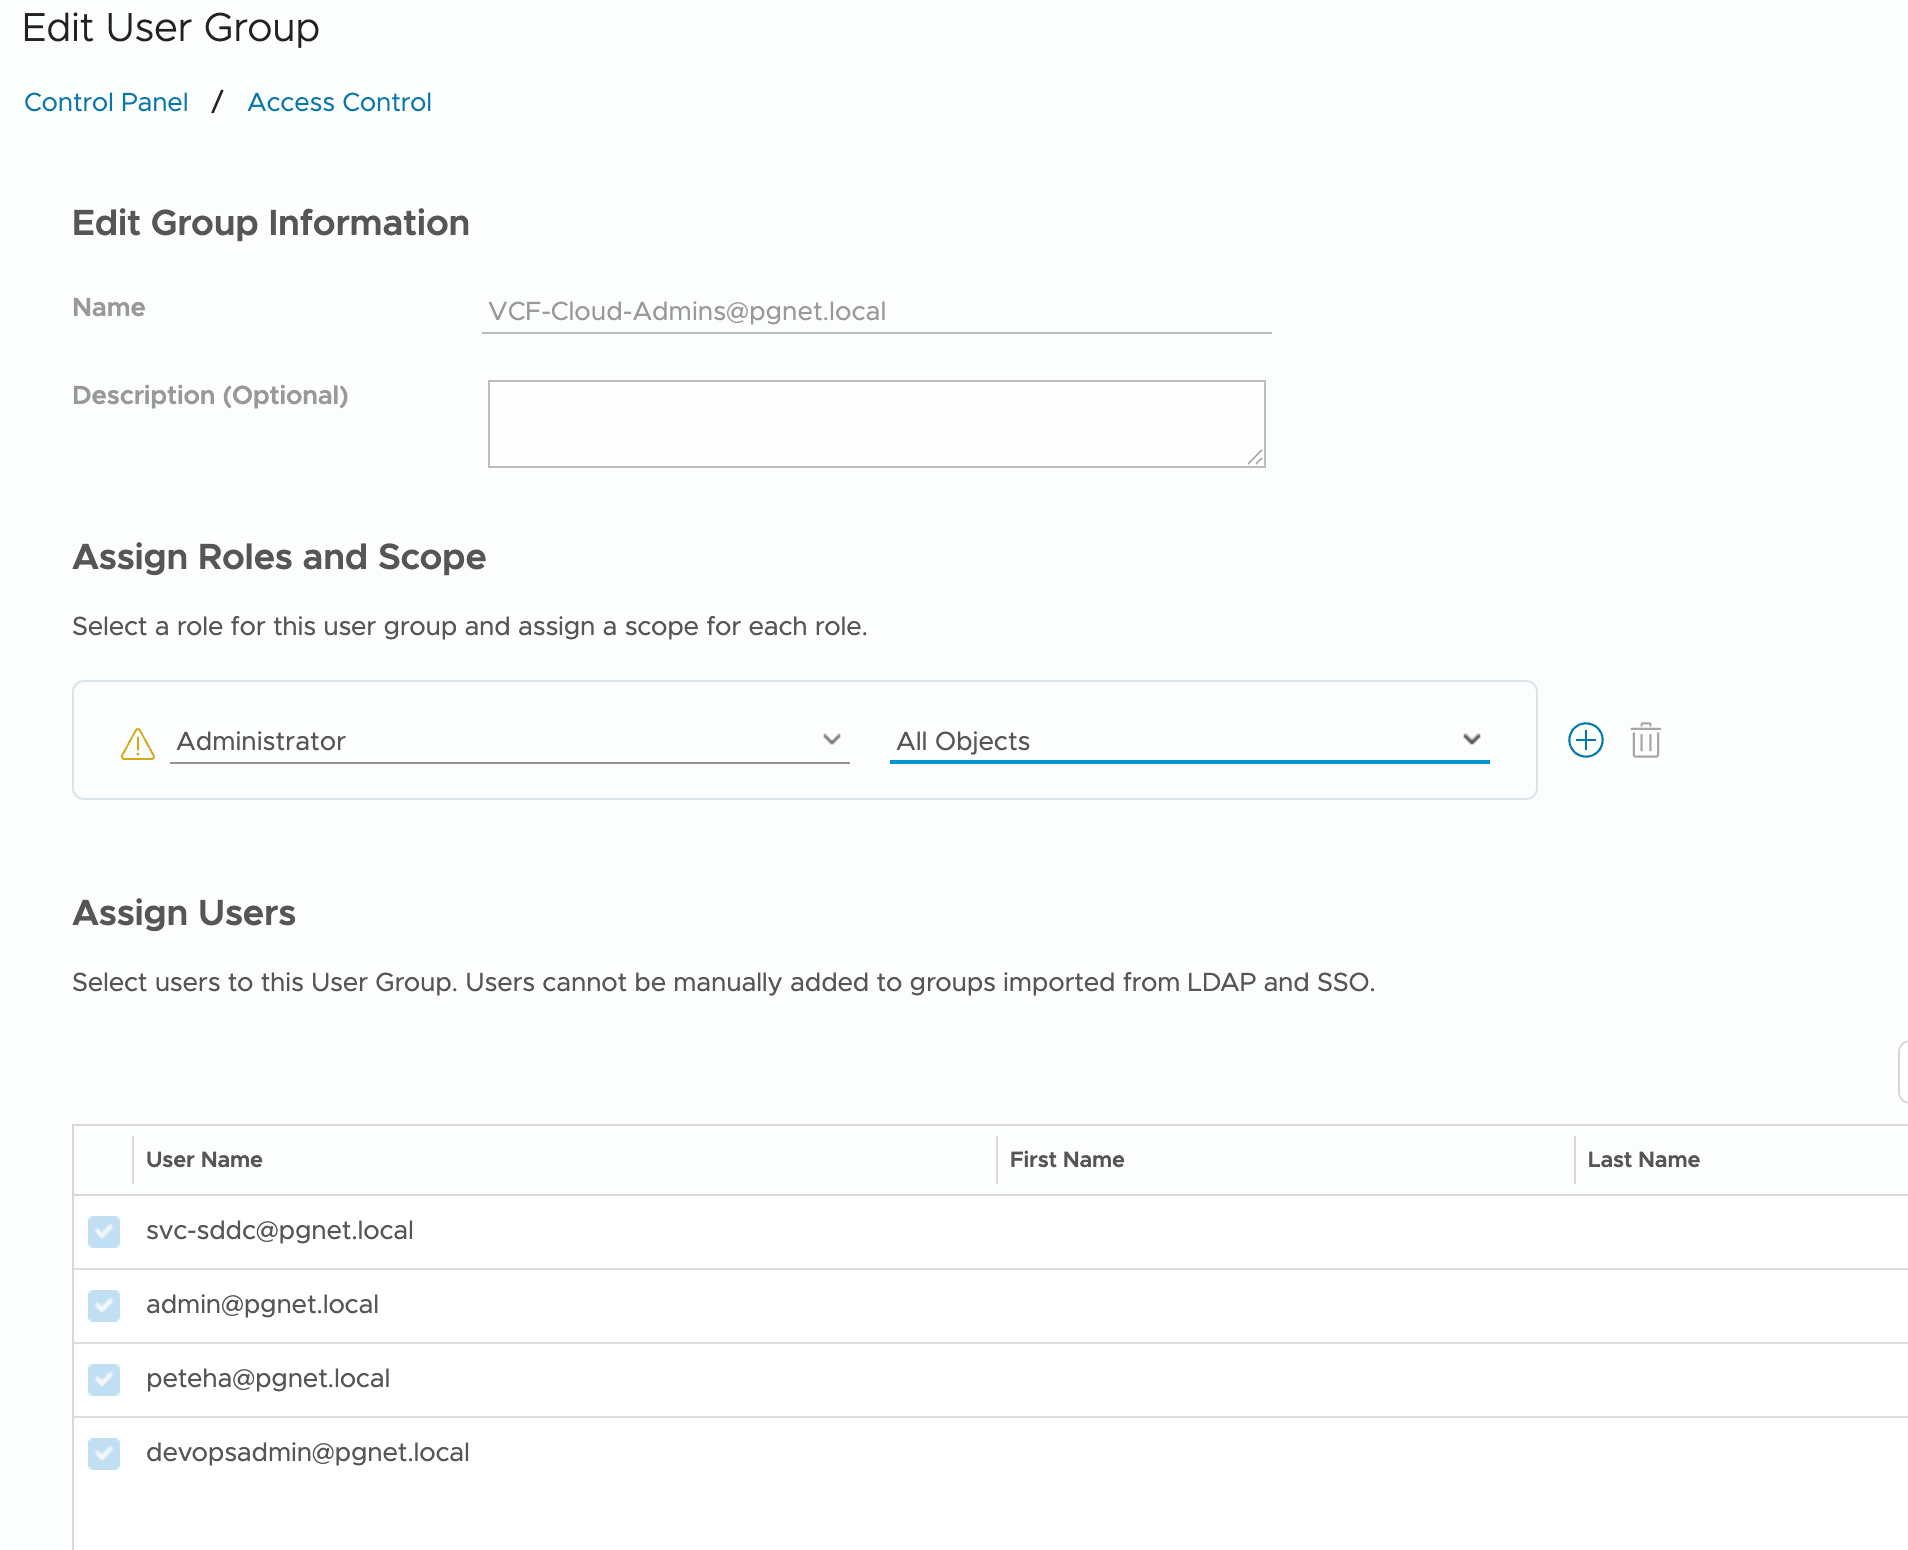Click into the Description text area

pos(876,423)
